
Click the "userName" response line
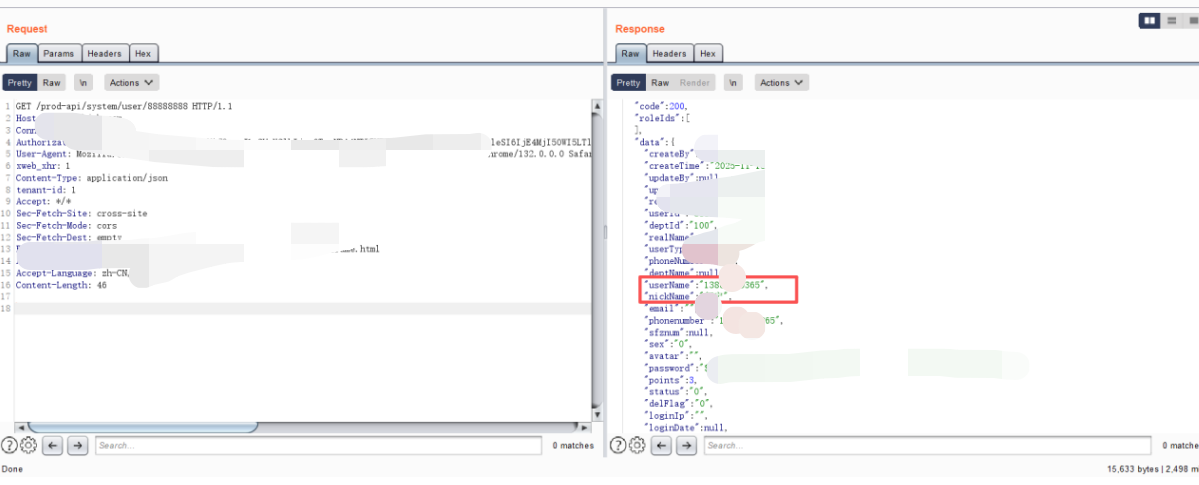(x=707, y=285)
